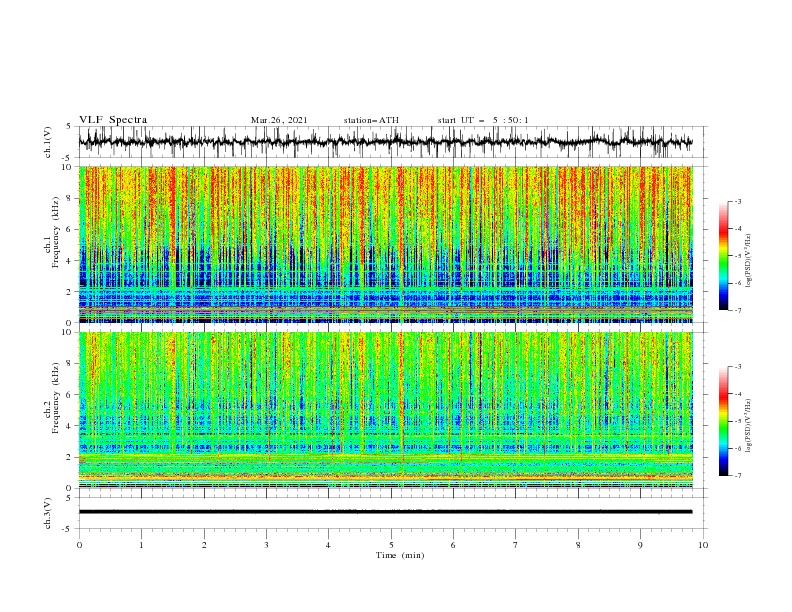Click tick label "7" on the time axis
The image size is (792, 612).
click(x=516, y=545)
